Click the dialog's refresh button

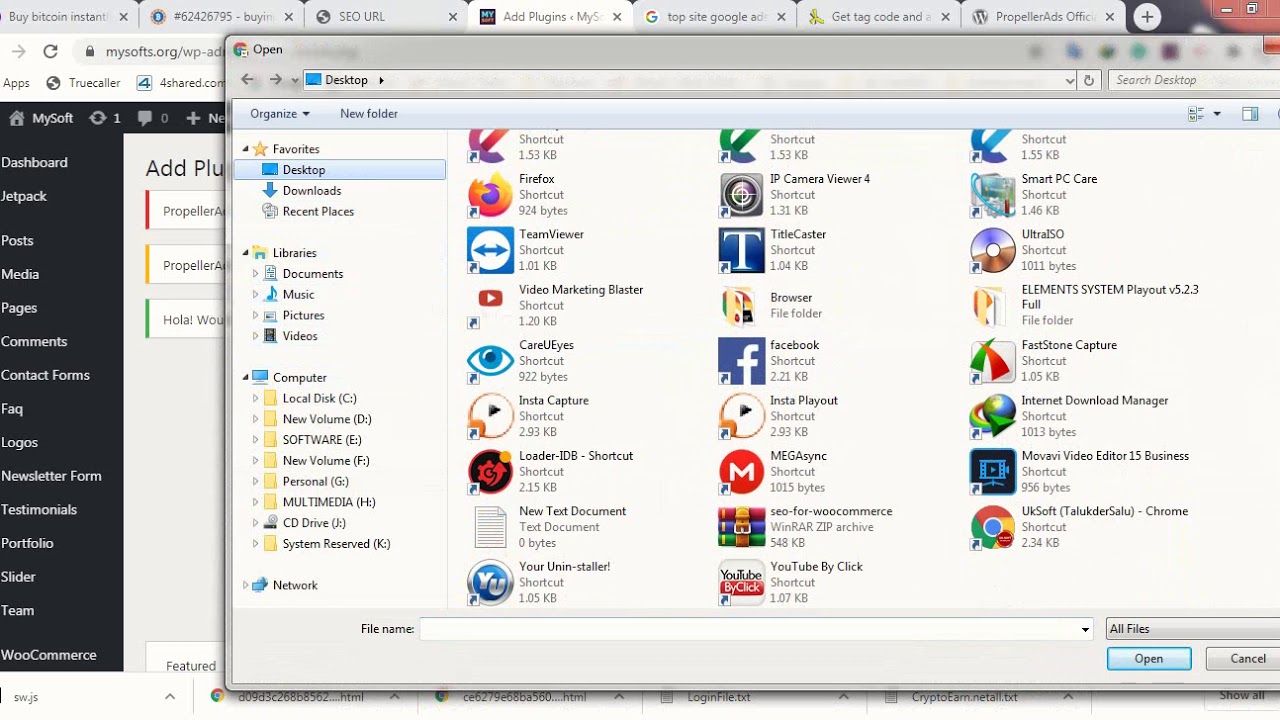pyautogui.click(x=1089, y=80)
